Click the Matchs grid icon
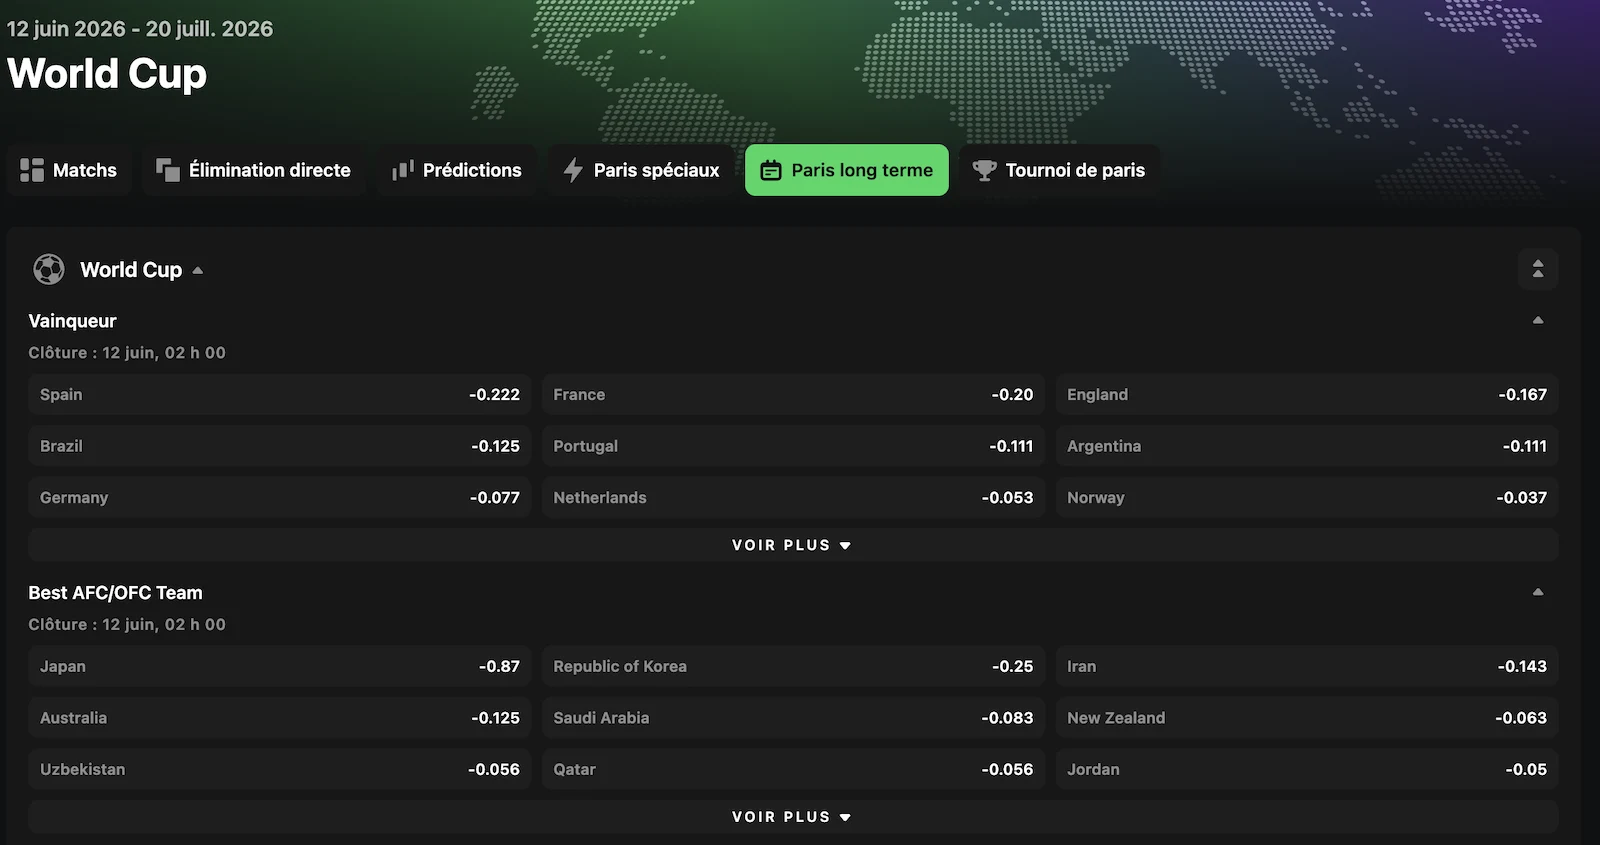The height and width of the screenshot is (845, 1600). 32,170
